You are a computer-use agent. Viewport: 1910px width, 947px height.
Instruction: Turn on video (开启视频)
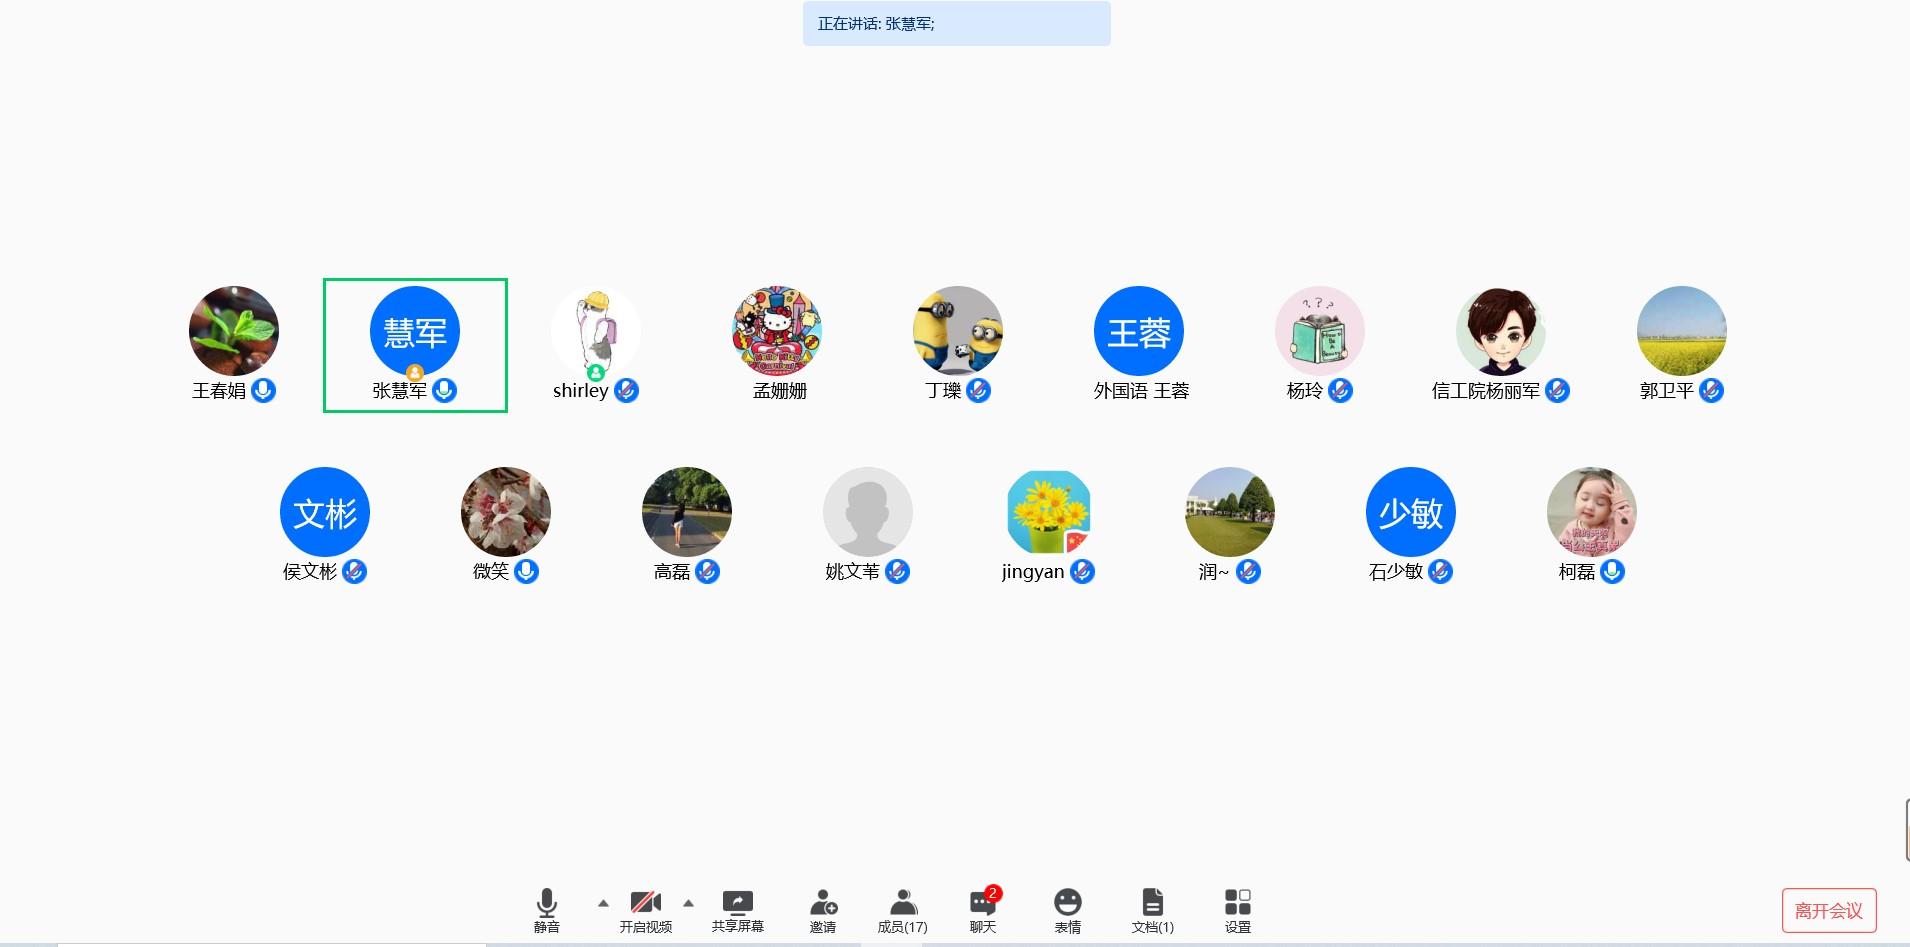click(x=645, y=910)
